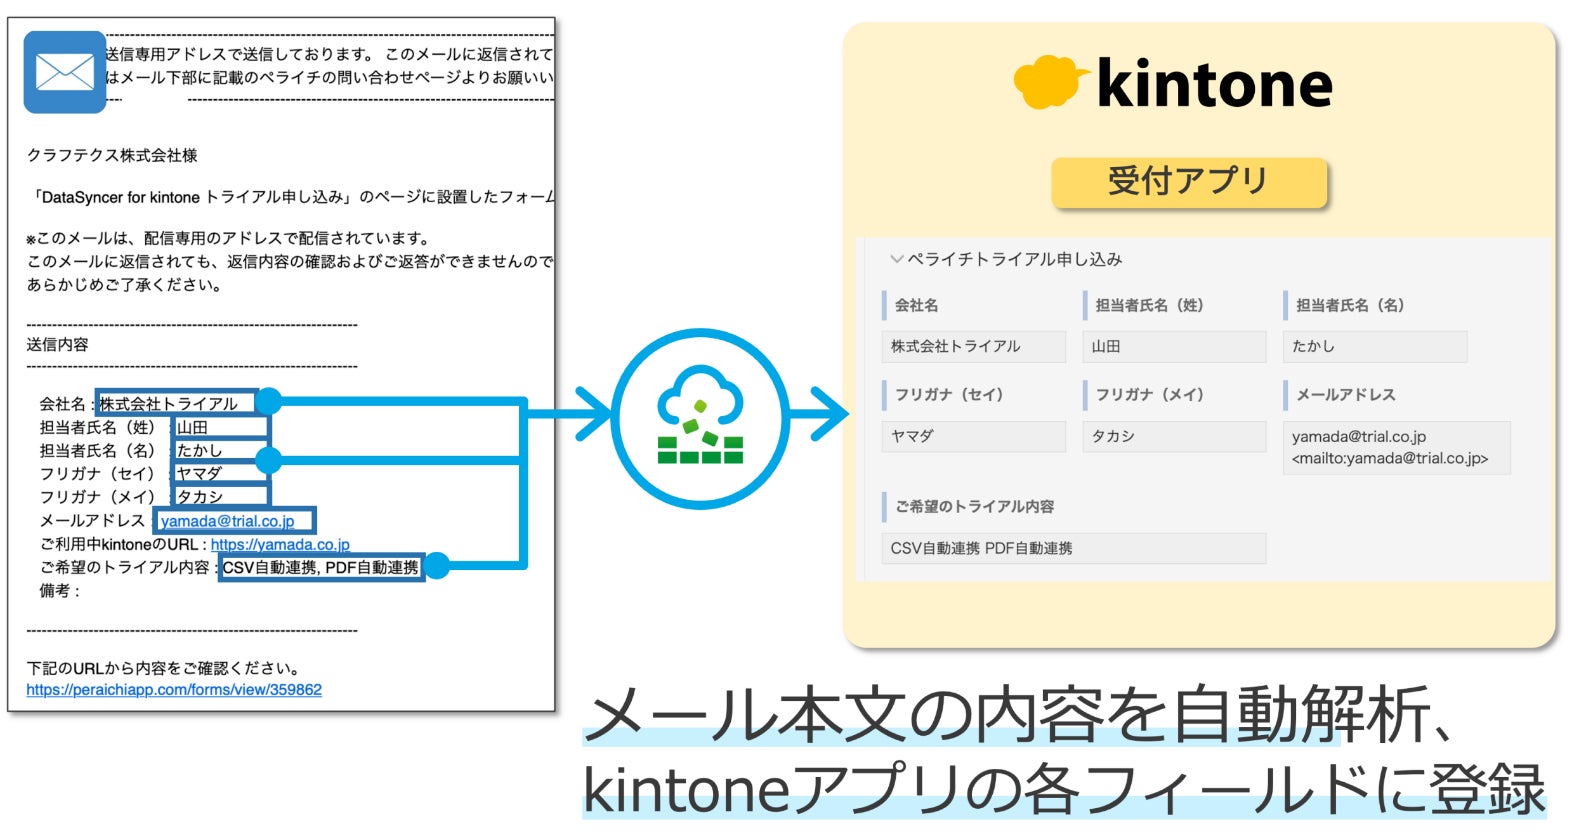Image resolution: width=1575 pixels, height=833 pixels.
Task: Select the kintone ご希望のトライアル内容 field value
Action: (1074, 548)
